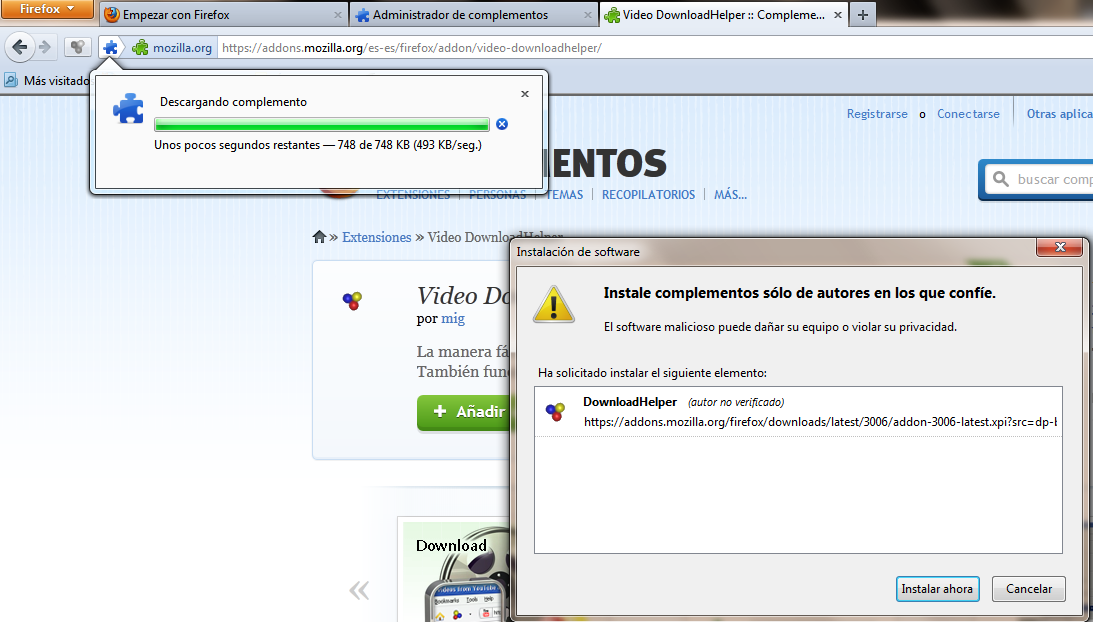Viewport: 1093px width, 622px height.
Task: Switch to Administrador de complementos tab
Action: [x=460, y=15]
